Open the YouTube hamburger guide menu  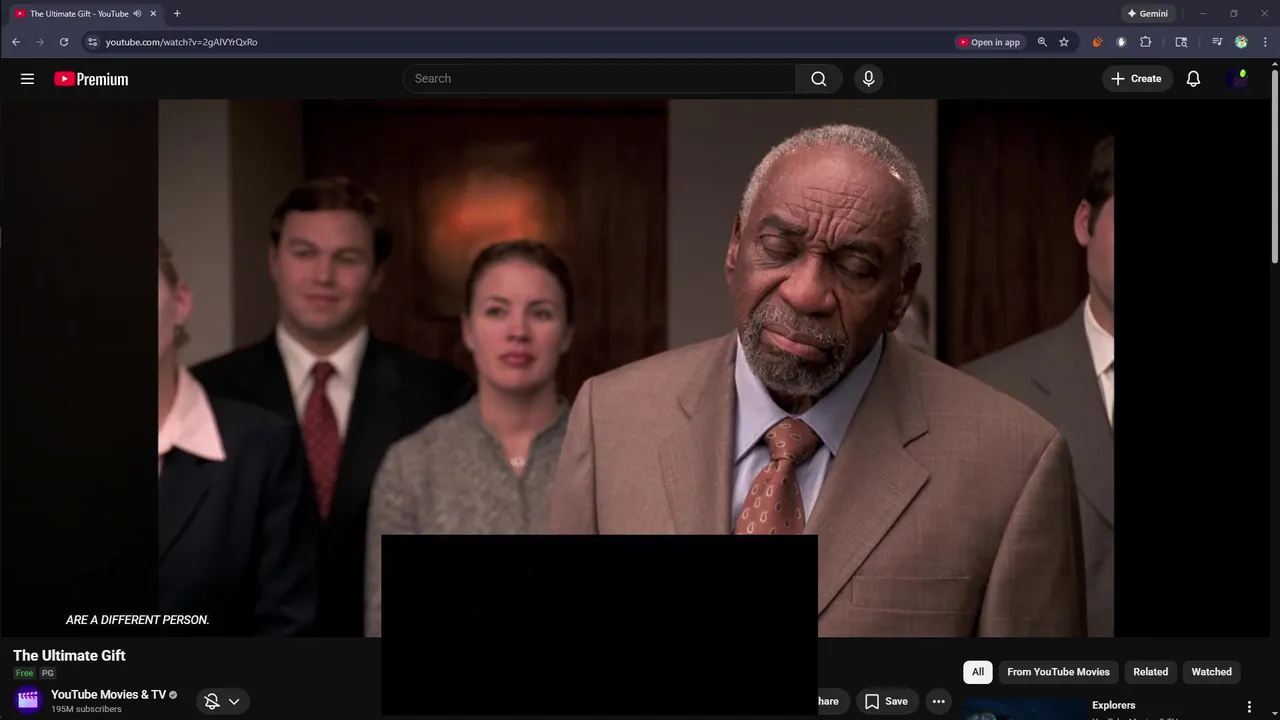27,79
